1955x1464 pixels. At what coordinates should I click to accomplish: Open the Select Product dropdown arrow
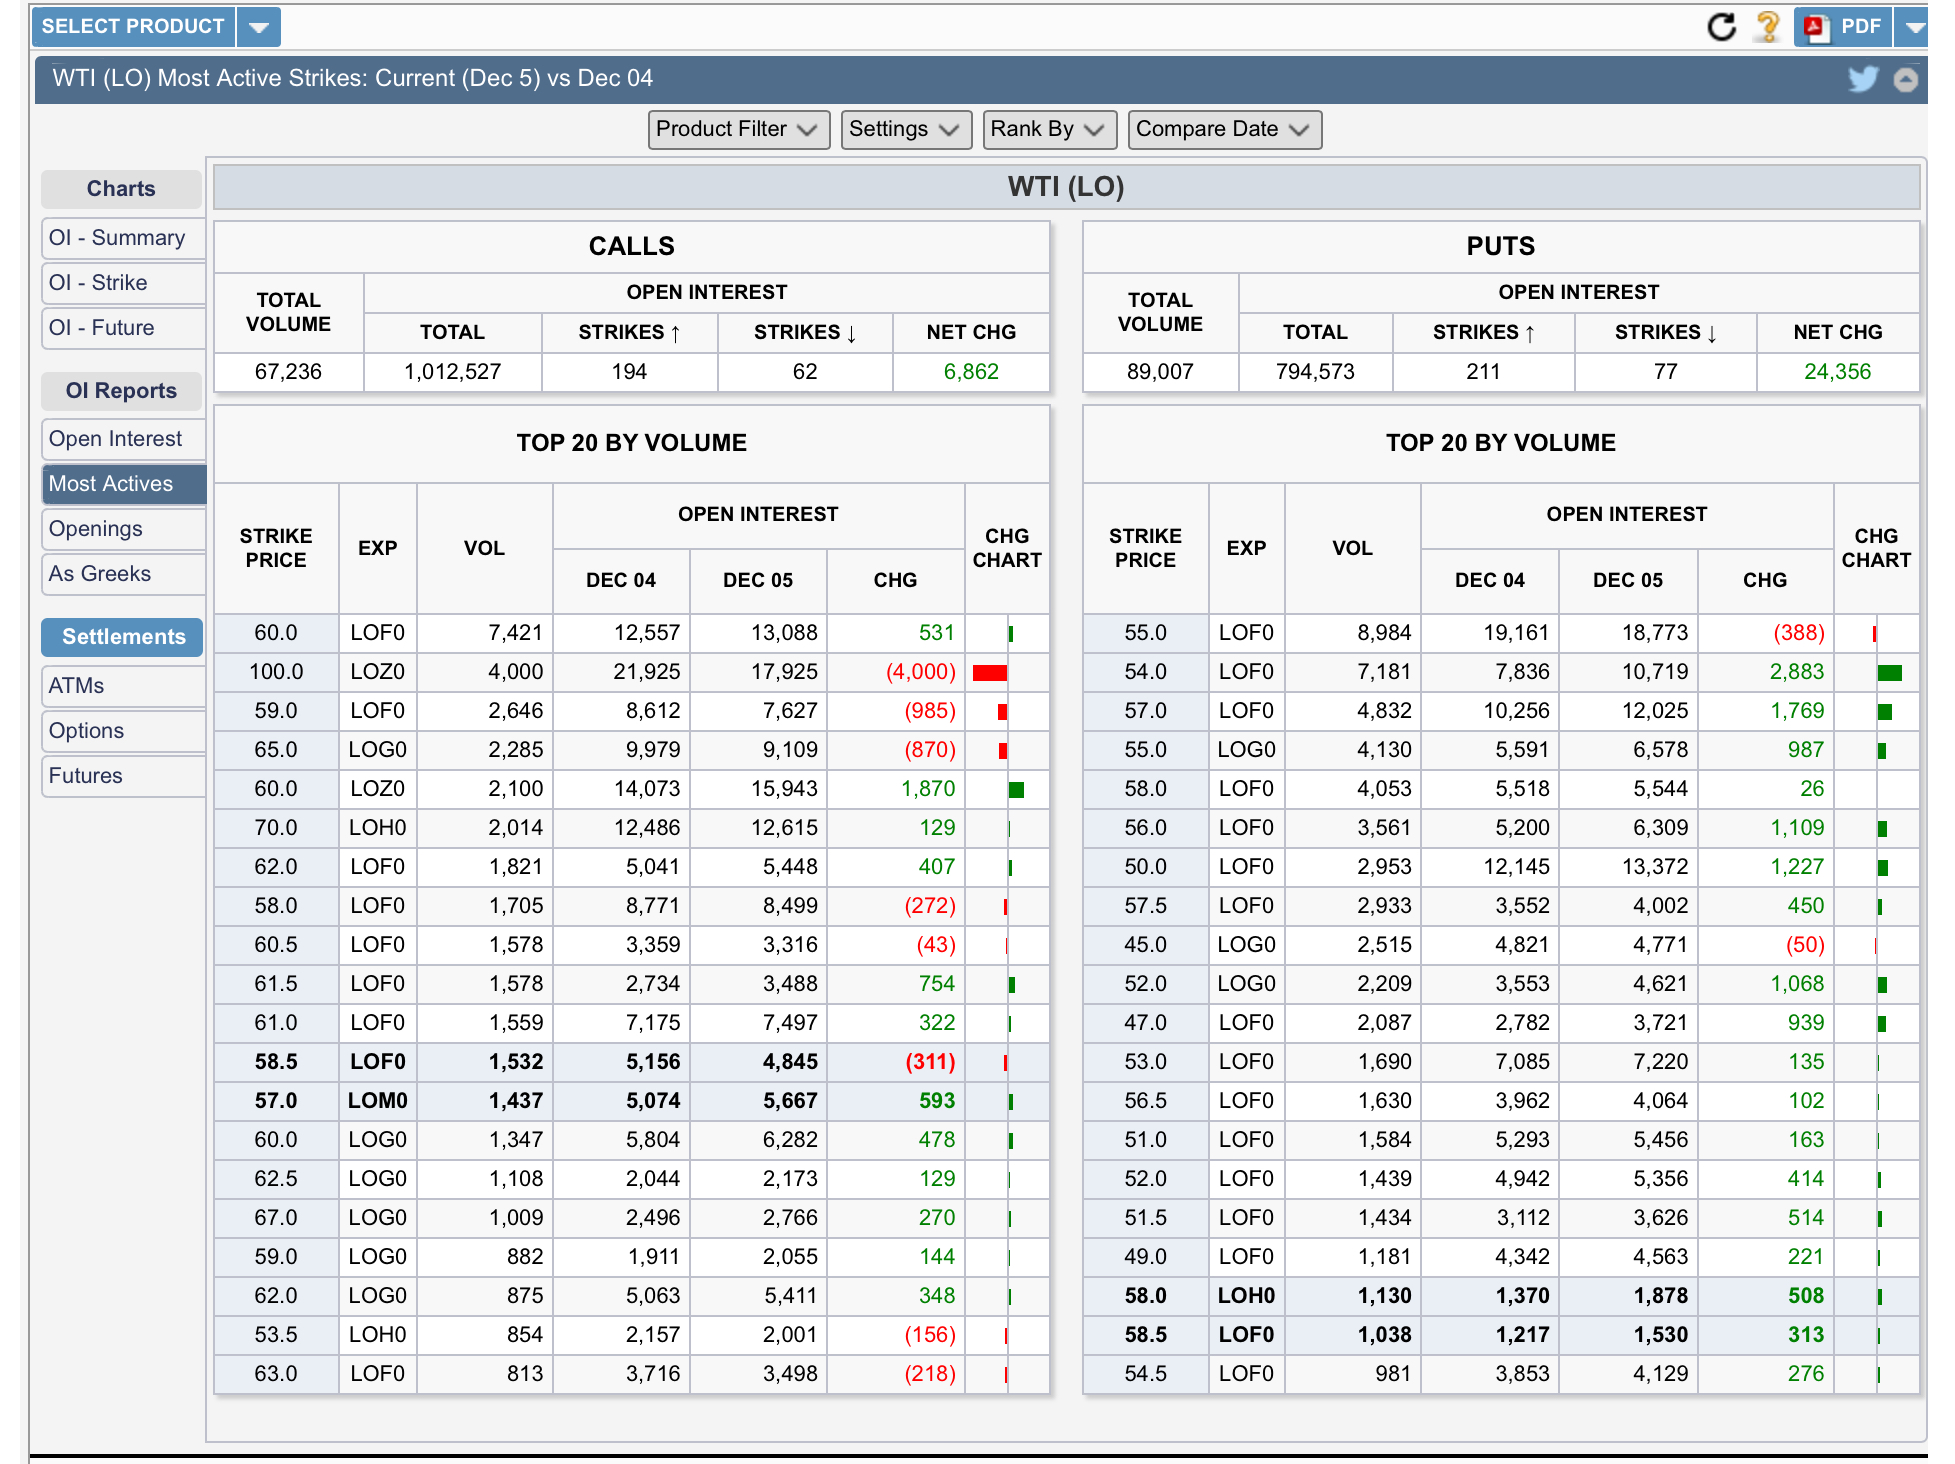click(258, 27)
